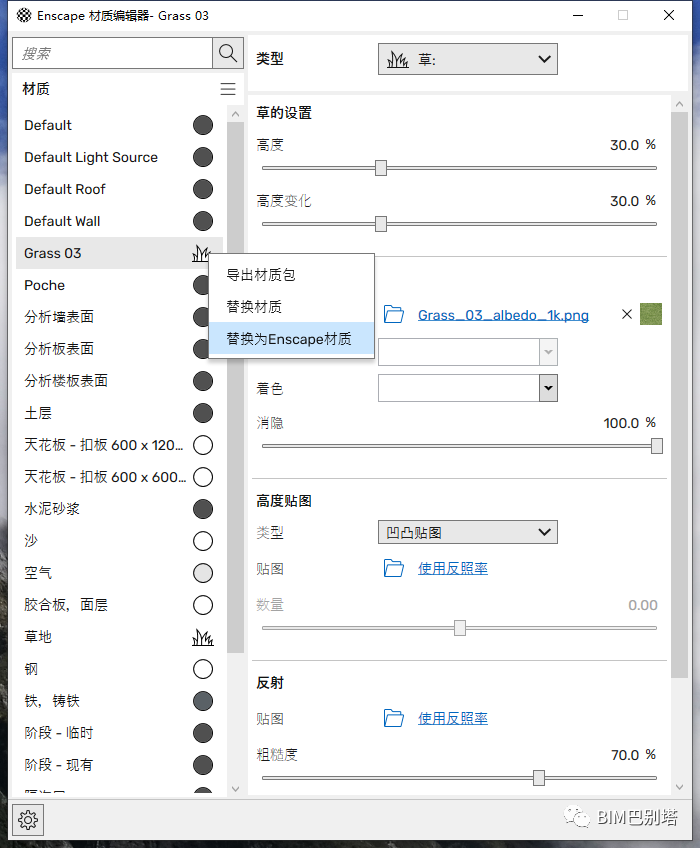Image resolution: width=700 pixels, height=848 pixels.
Task: Click the 数量 slider handle
Action: click(x=460, y=628)
